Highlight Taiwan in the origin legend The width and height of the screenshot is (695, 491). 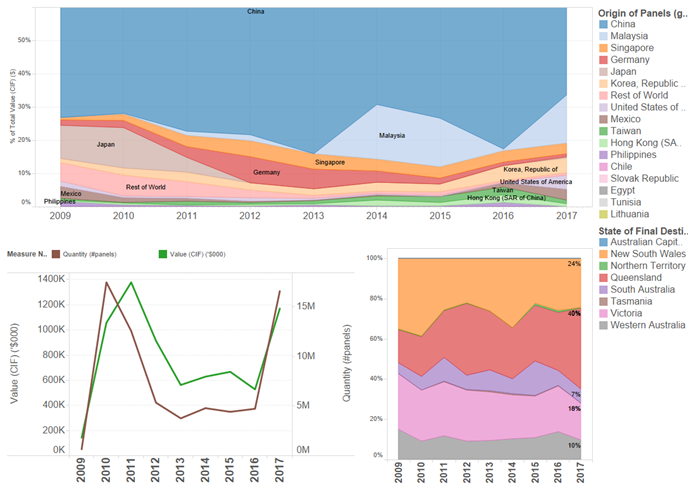[625, 132]
